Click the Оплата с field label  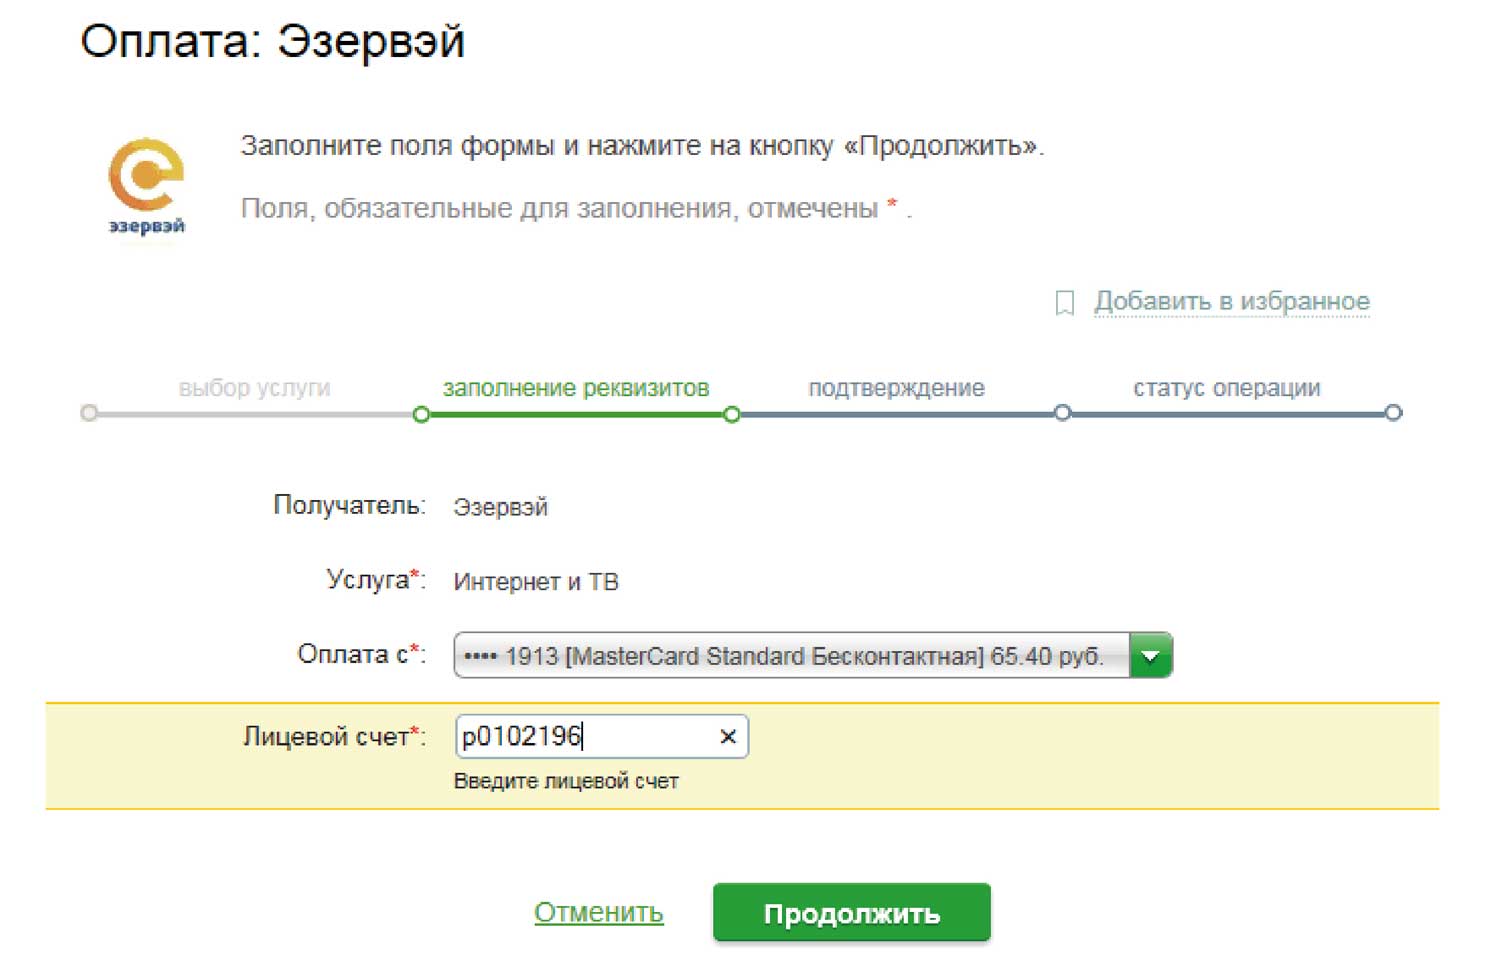click(362, 654)
